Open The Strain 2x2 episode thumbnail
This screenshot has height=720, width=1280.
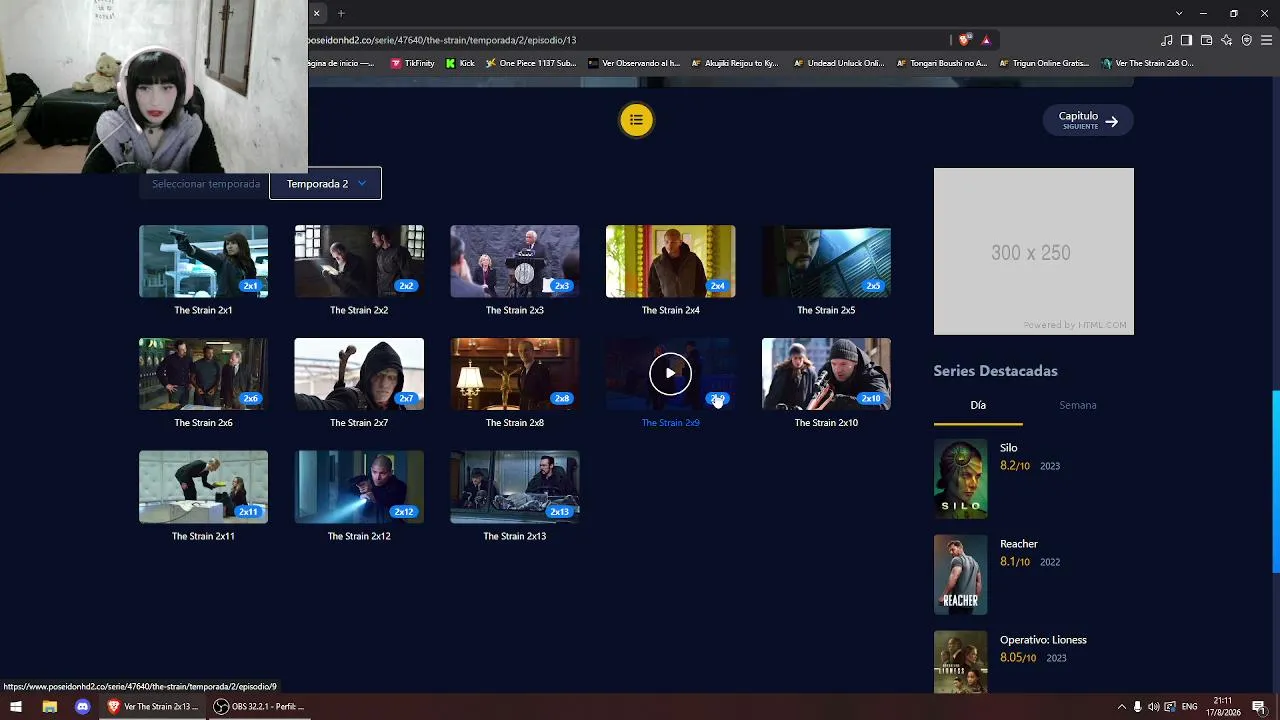pyautogui.click(x=359, y=262)
